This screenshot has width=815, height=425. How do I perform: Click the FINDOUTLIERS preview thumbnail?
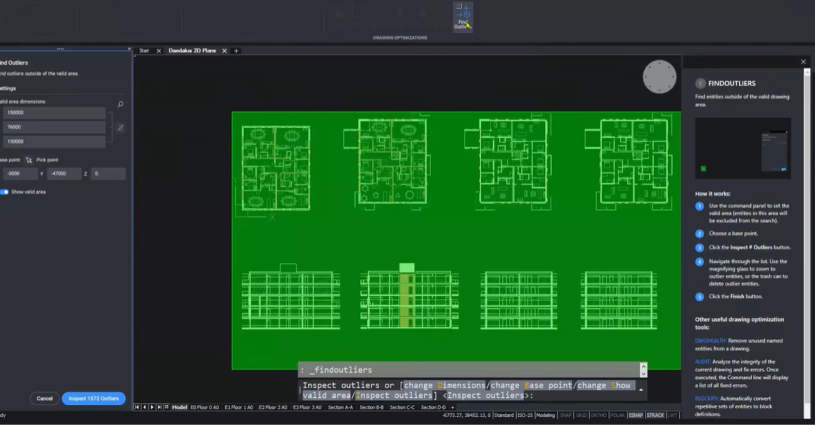coord(743,149)
